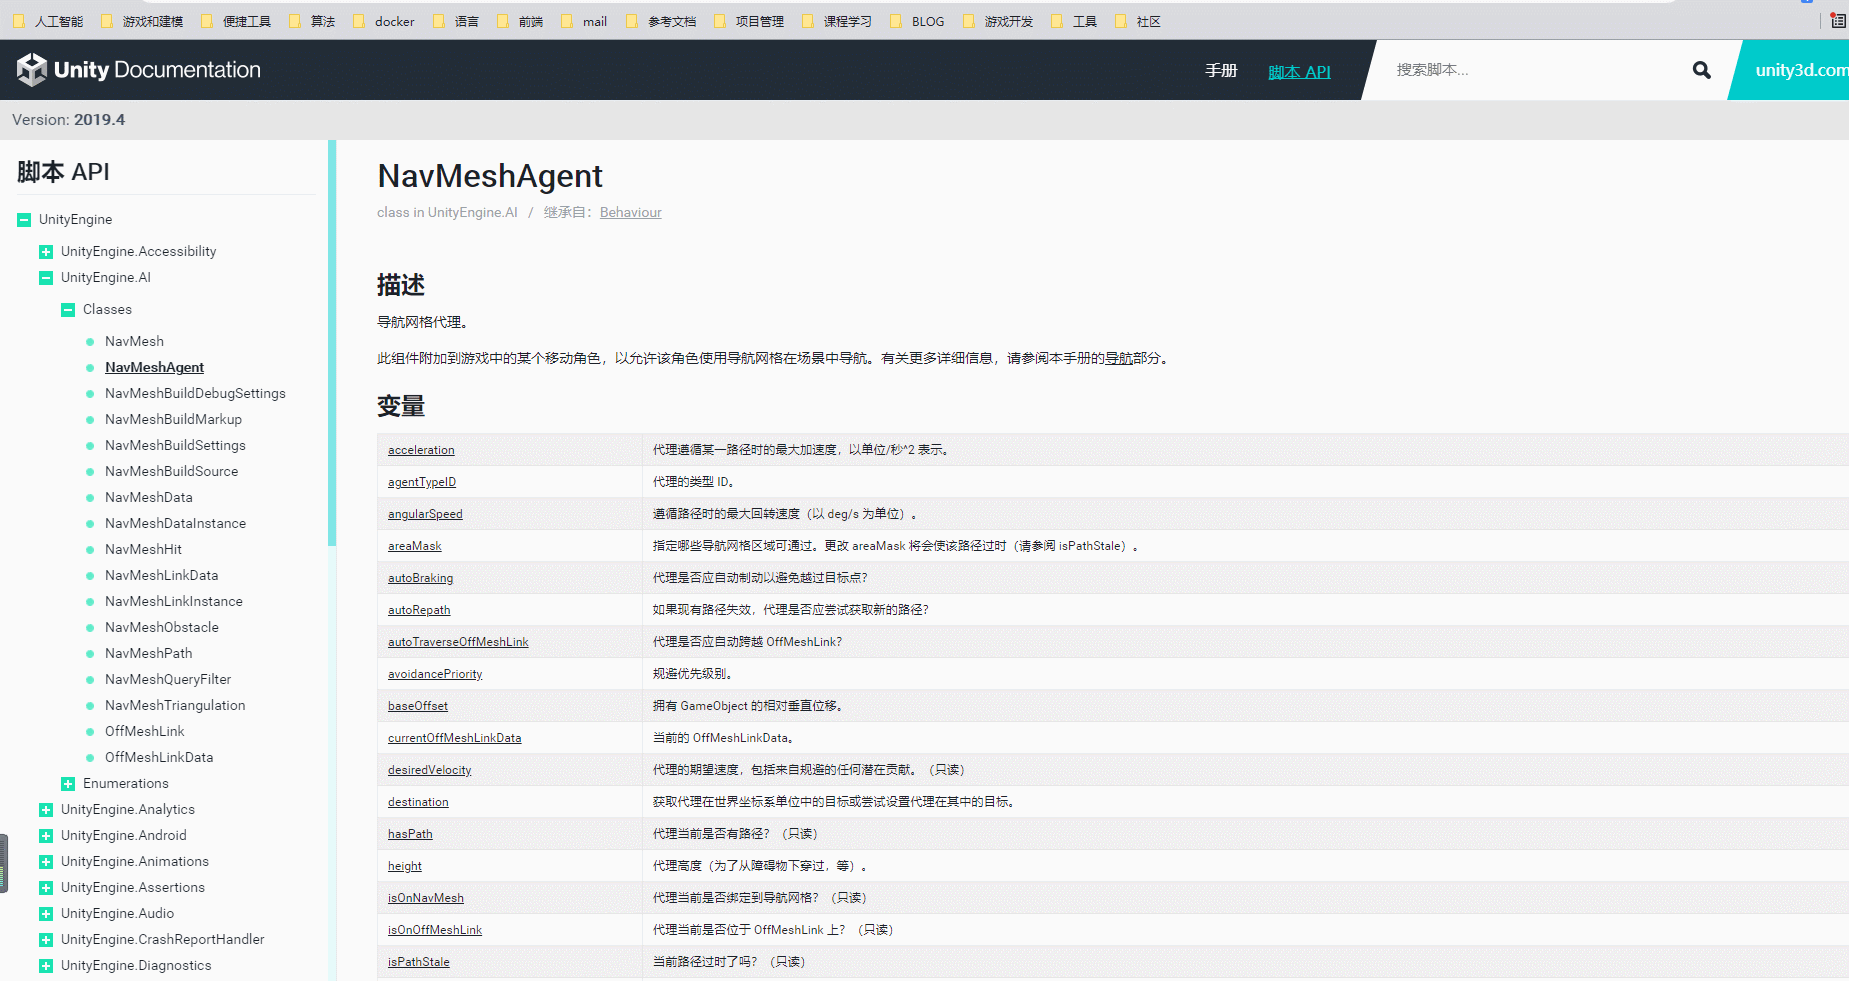Expand UnityEngine.CrashReportHandler node
Image resolution: width=1849 pixels, height=981 pixels.
(46, 940)
